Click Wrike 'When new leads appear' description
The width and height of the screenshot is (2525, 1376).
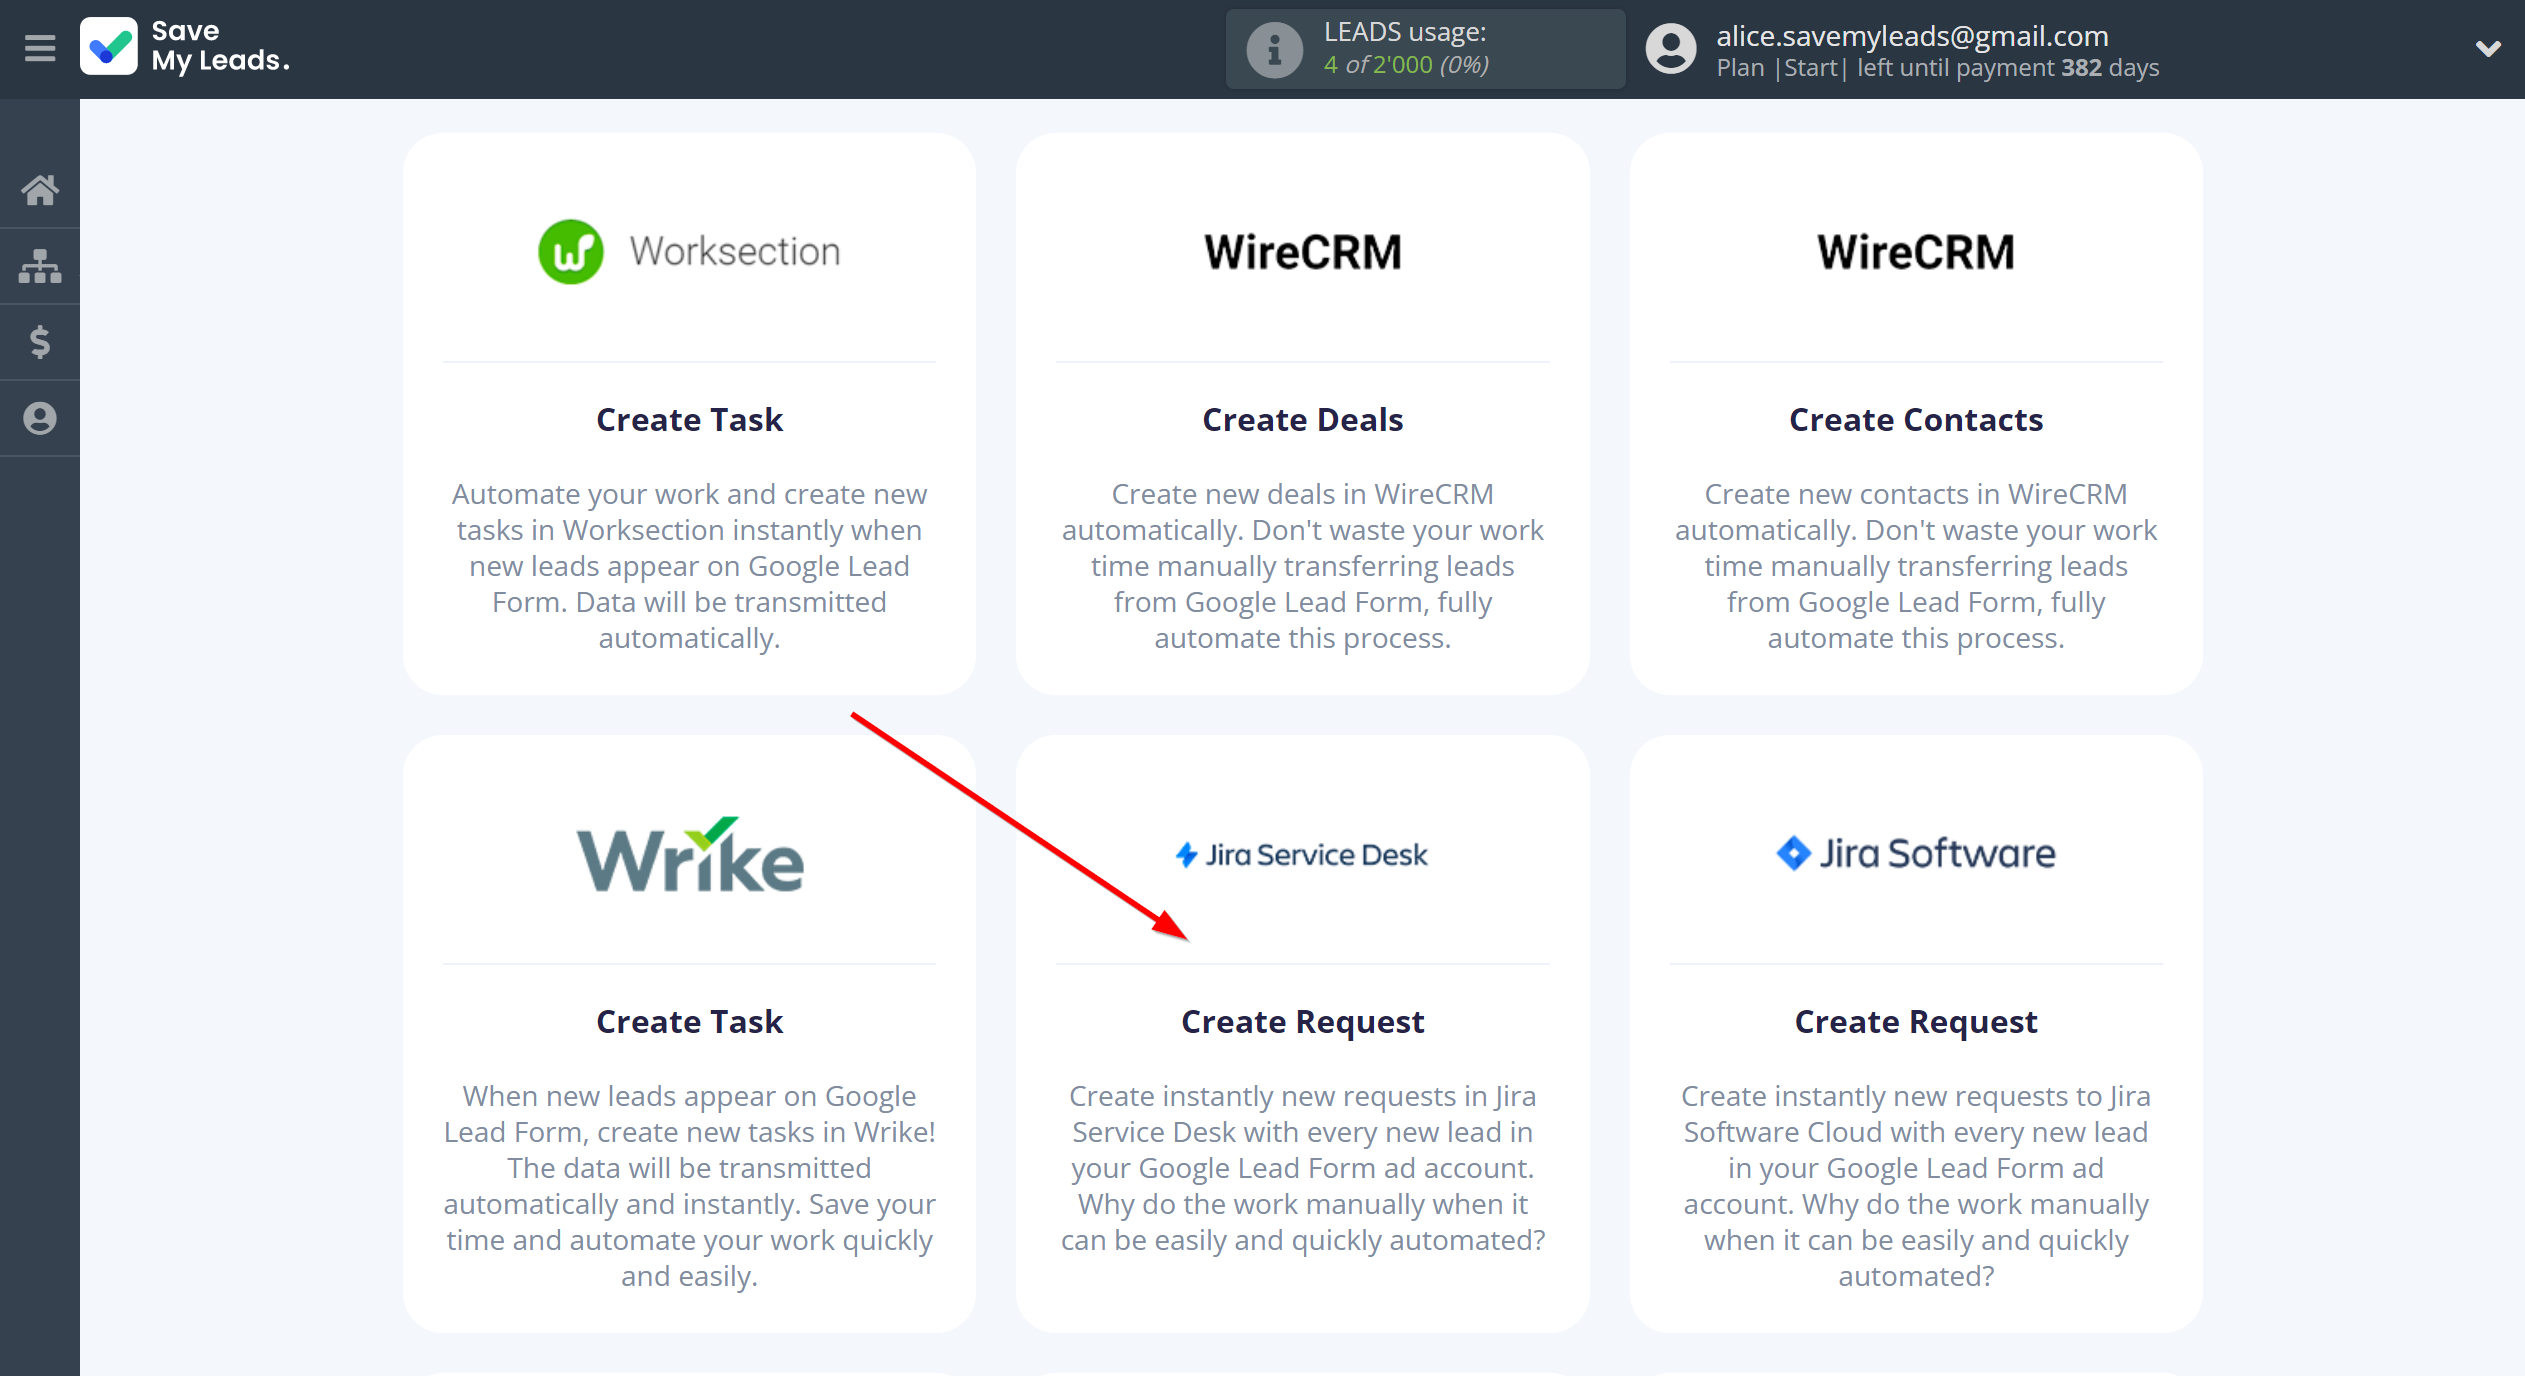tap(689, 1186)
